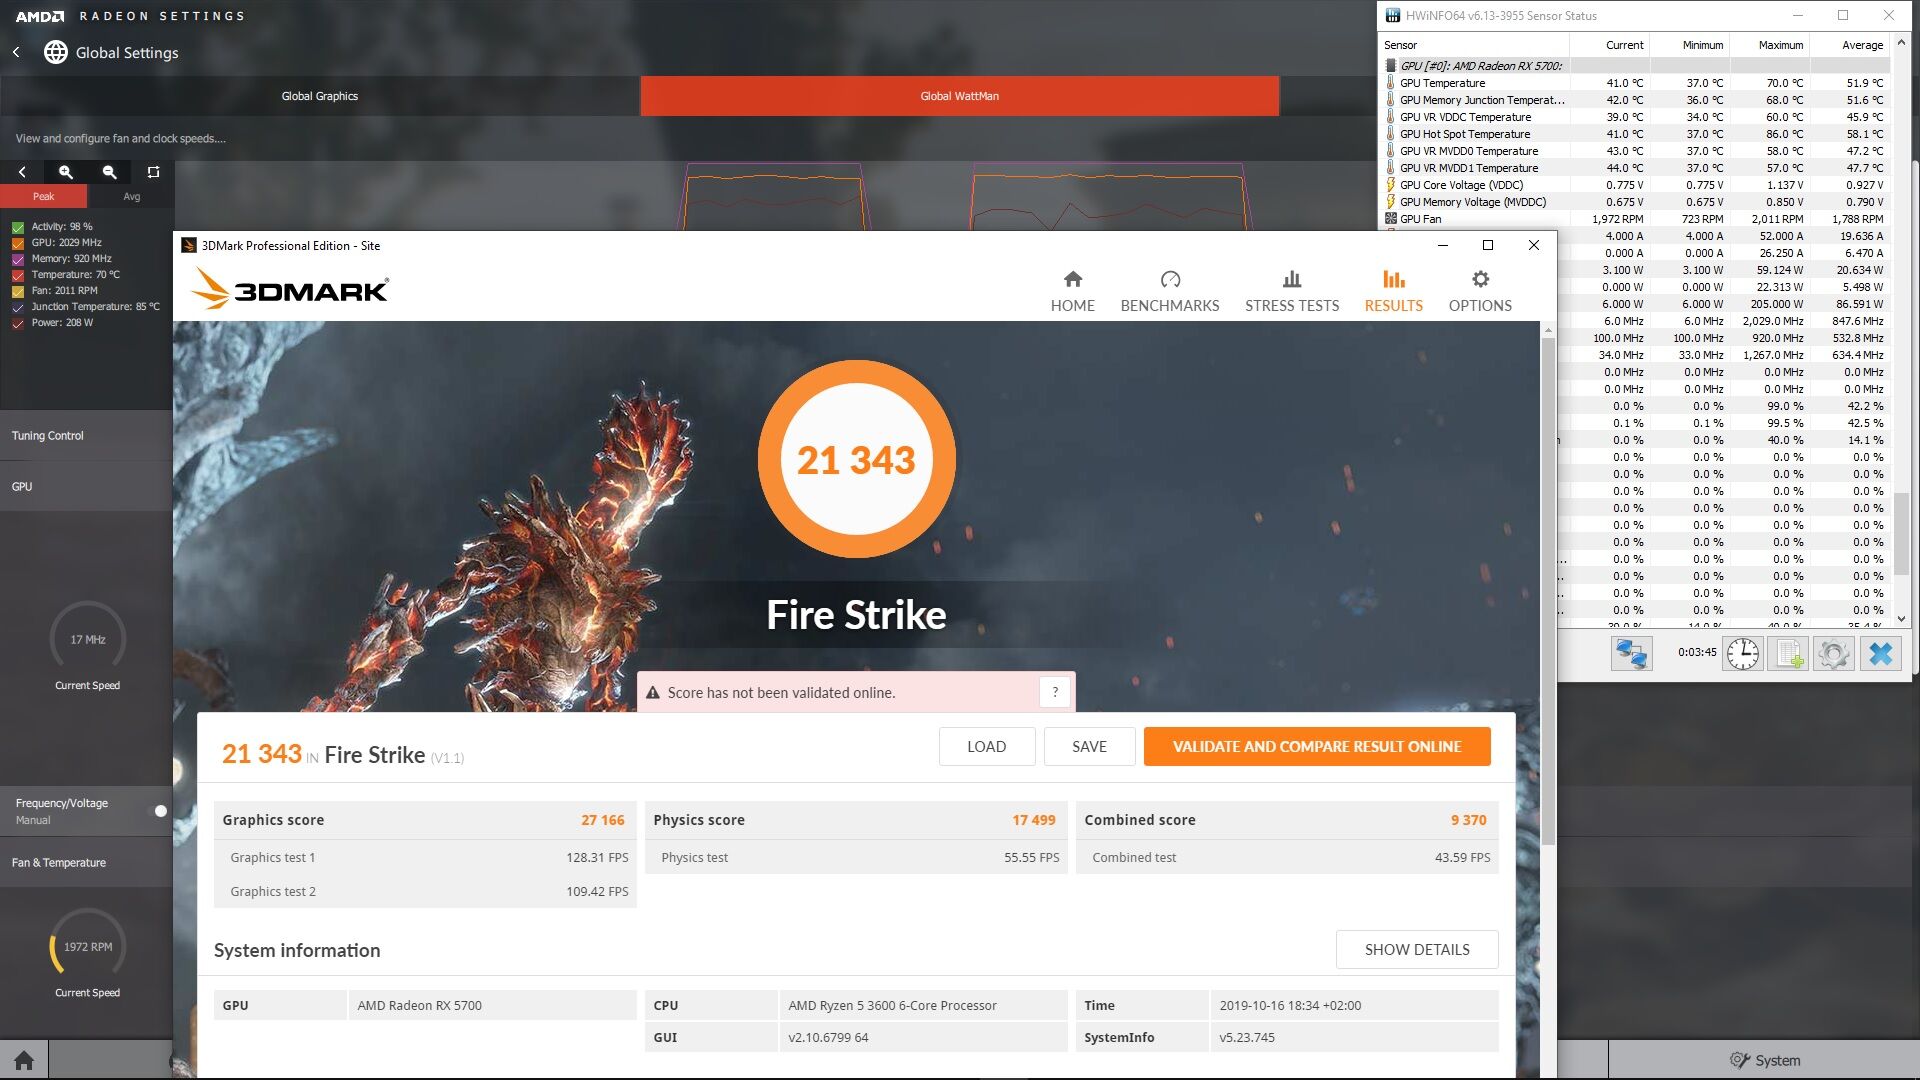Go back using arrow beside Global Settings
This screenshot has width=1920, height=1080.
click(16, 52)
